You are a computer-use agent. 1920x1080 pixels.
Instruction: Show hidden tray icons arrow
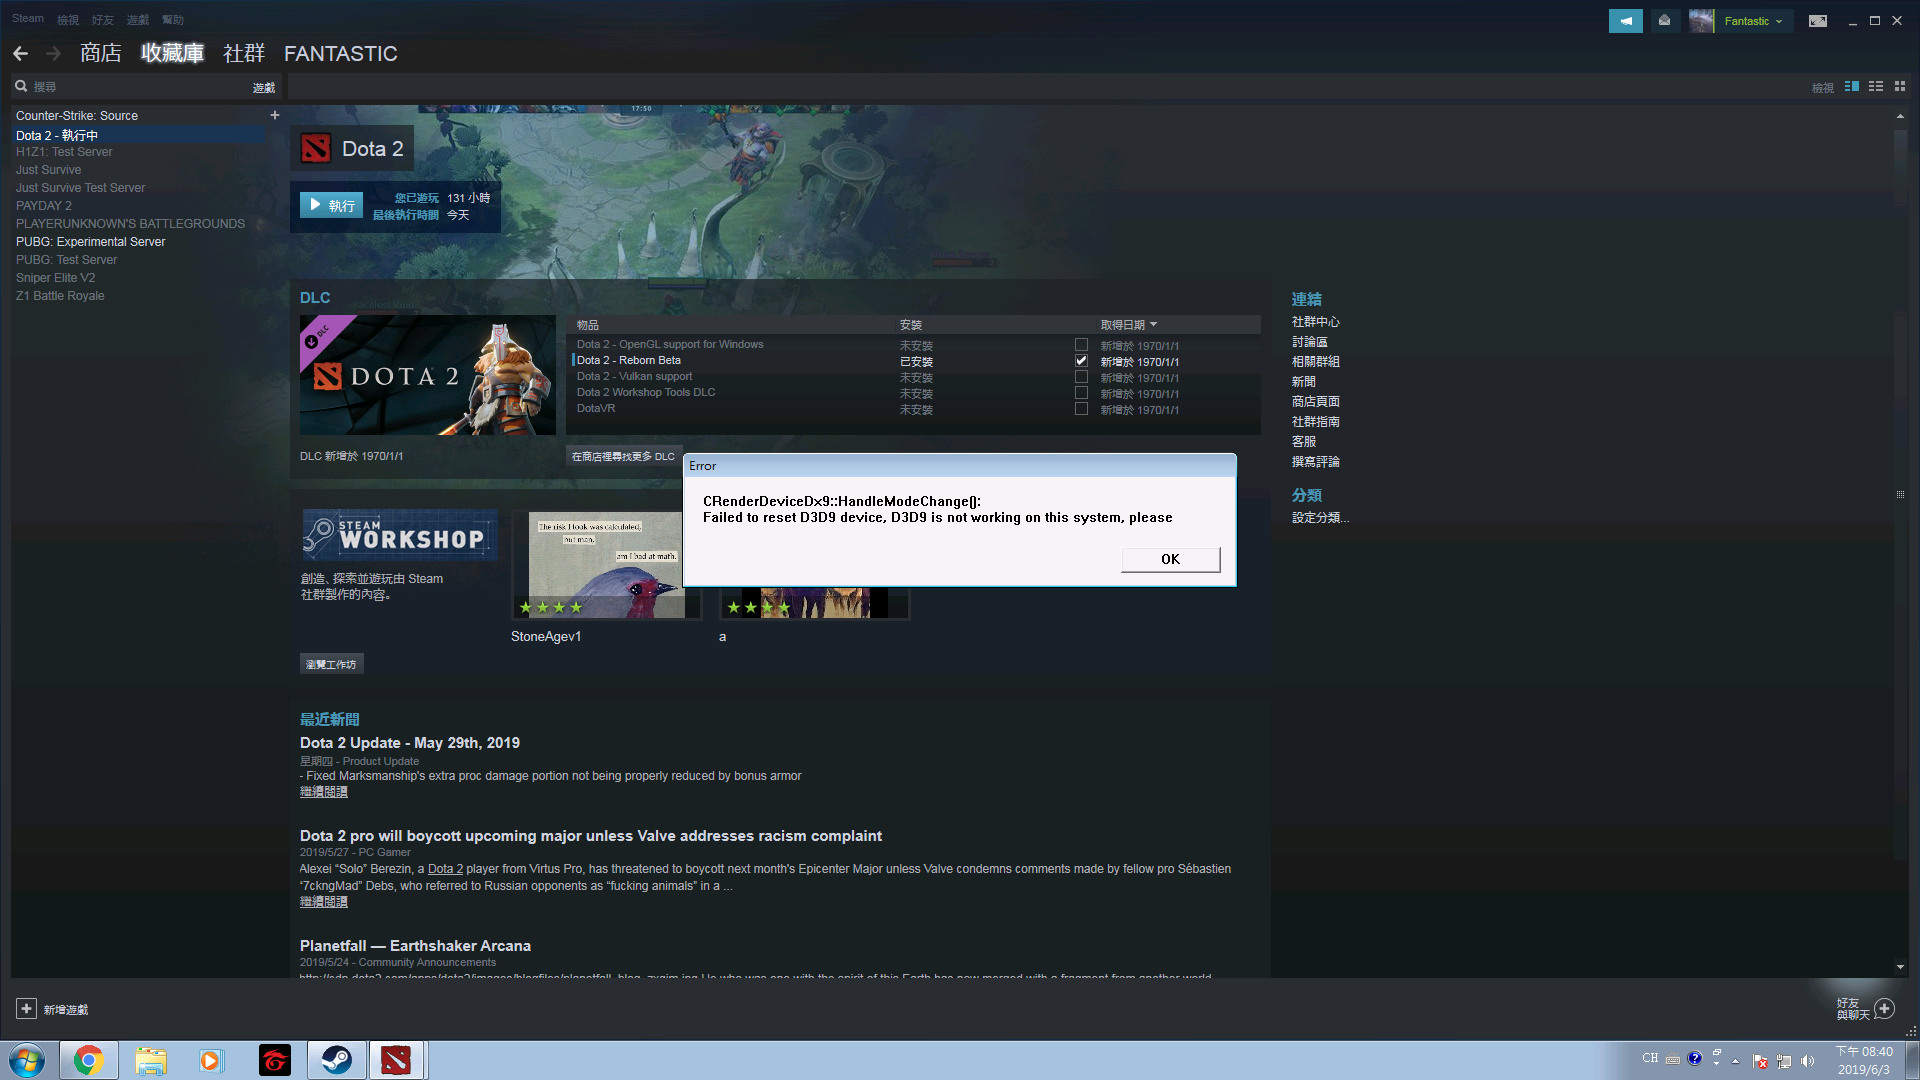click(1736, 1061)
